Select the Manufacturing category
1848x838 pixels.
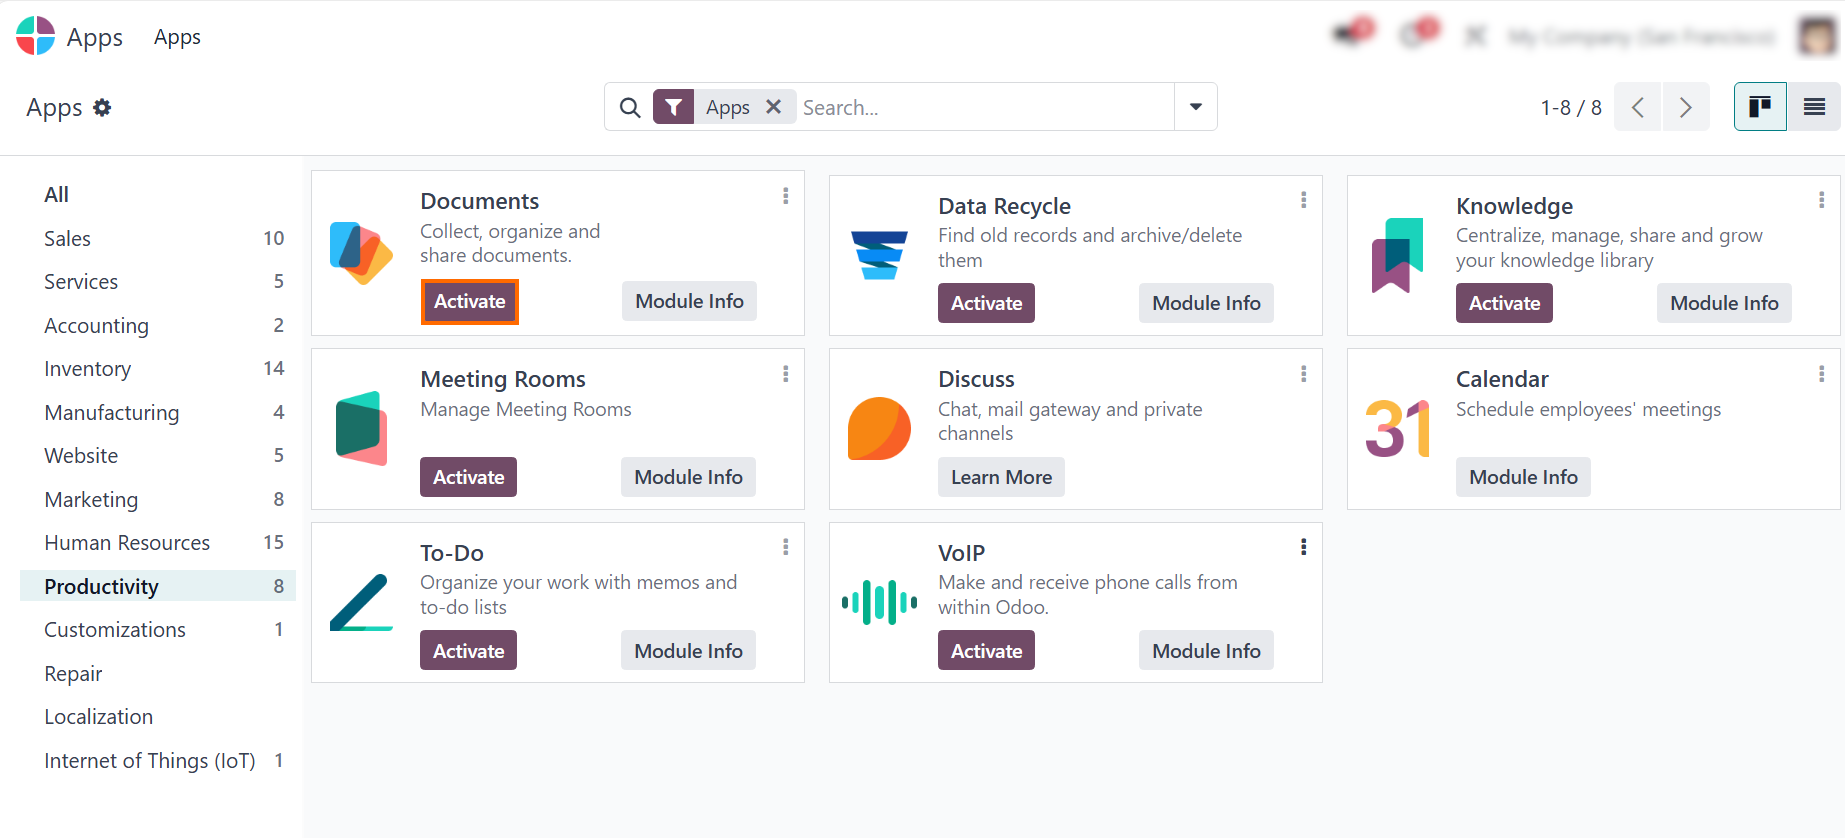[x=158, y=412]
